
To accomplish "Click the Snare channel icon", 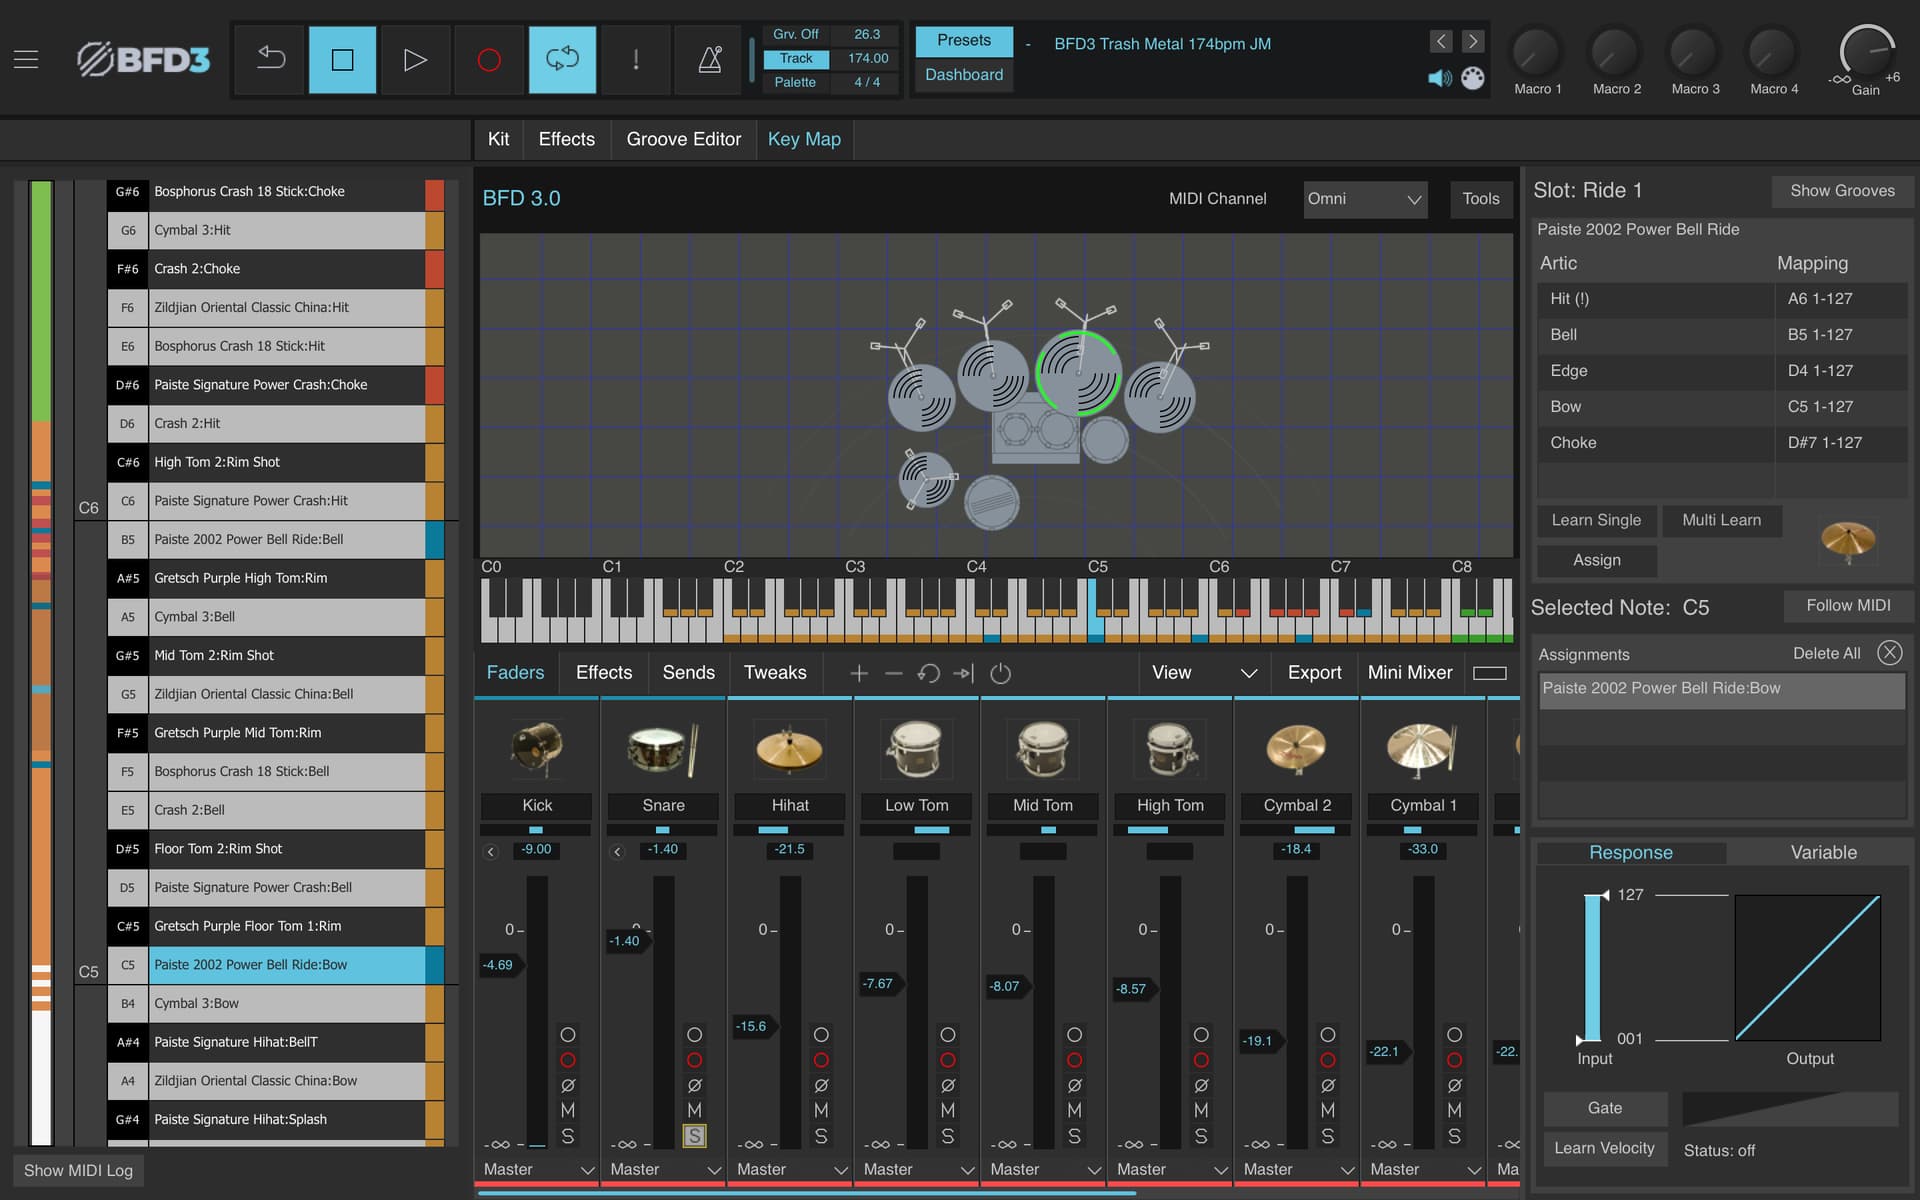I will [663, 749].
